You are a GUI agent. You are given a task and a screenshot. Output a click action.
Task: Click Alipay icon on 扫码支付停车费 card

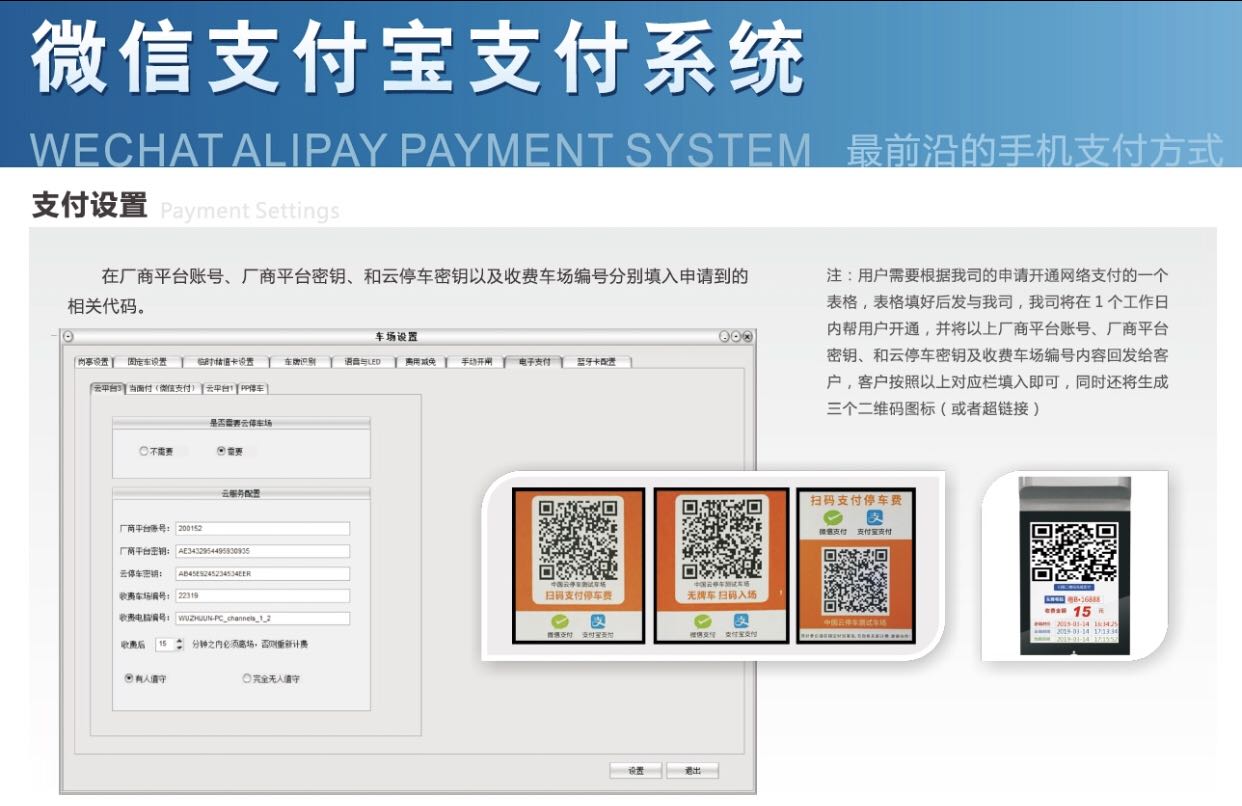tap(598, 621)
